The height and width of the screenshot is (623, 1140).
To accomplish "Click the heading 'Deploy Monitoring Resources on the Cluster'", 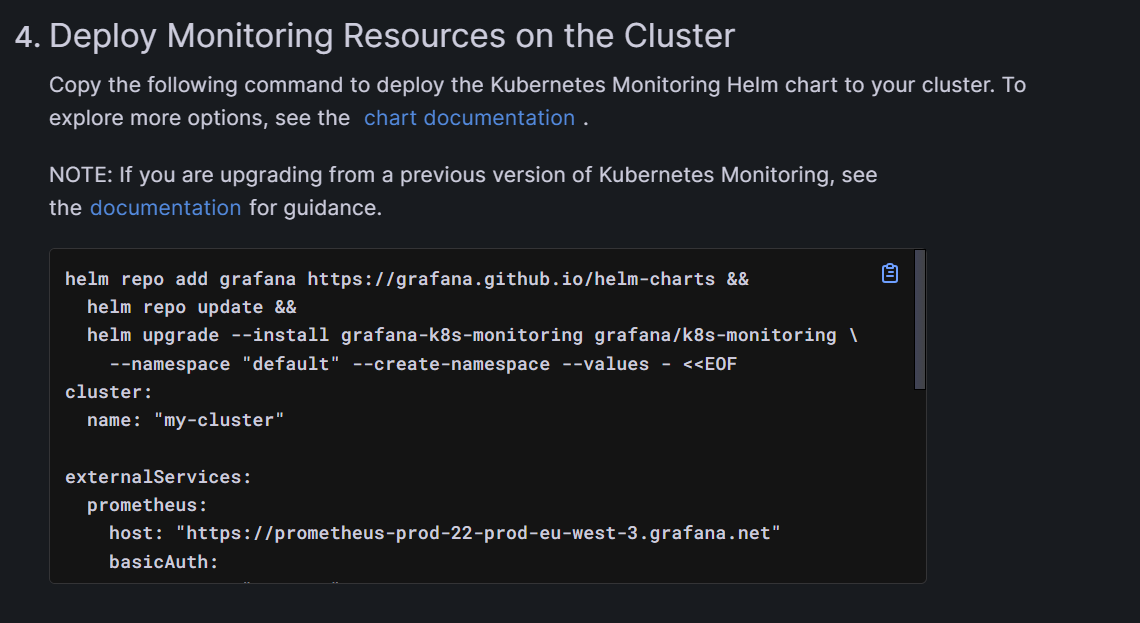I will pyautogui.click(x=392, y=36).
